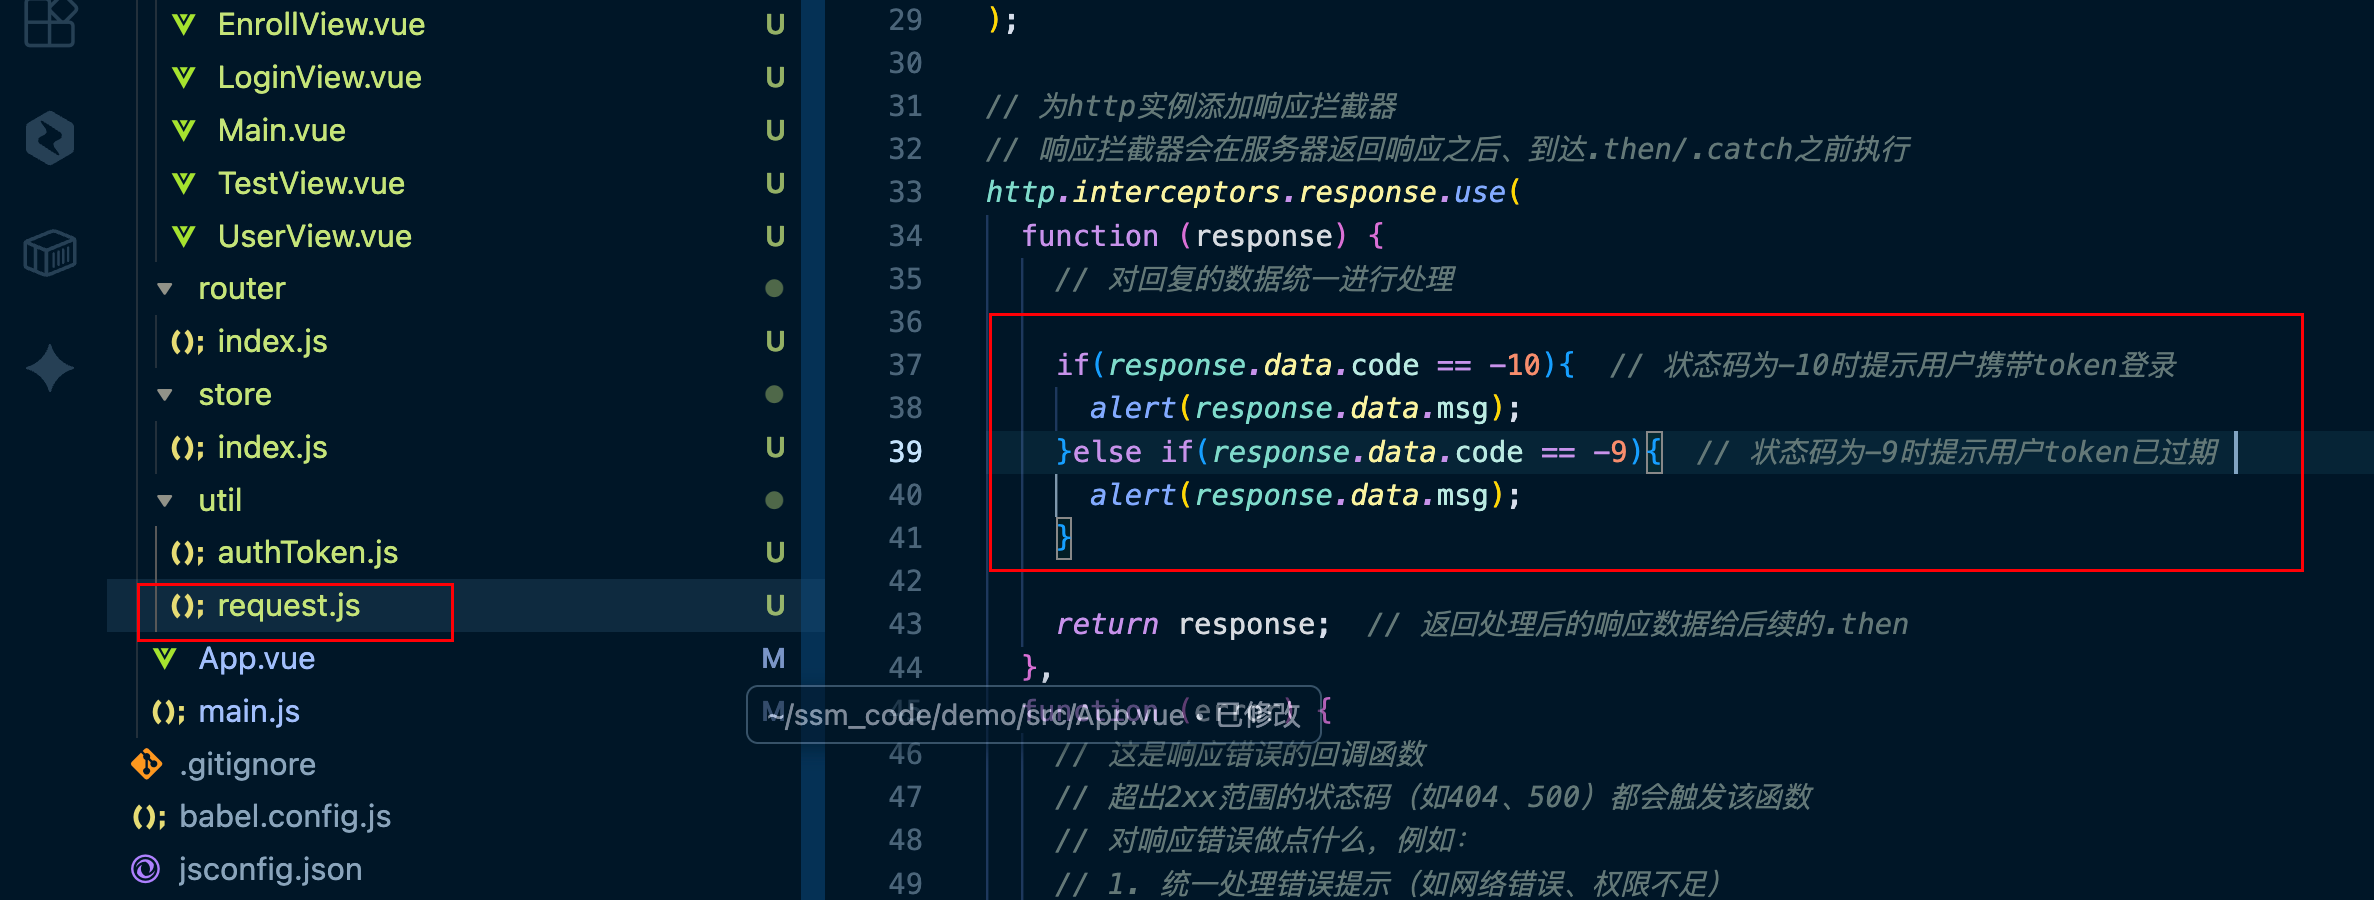
Task: Open EnrollView.vue file
Action: (x=321, y=25)
